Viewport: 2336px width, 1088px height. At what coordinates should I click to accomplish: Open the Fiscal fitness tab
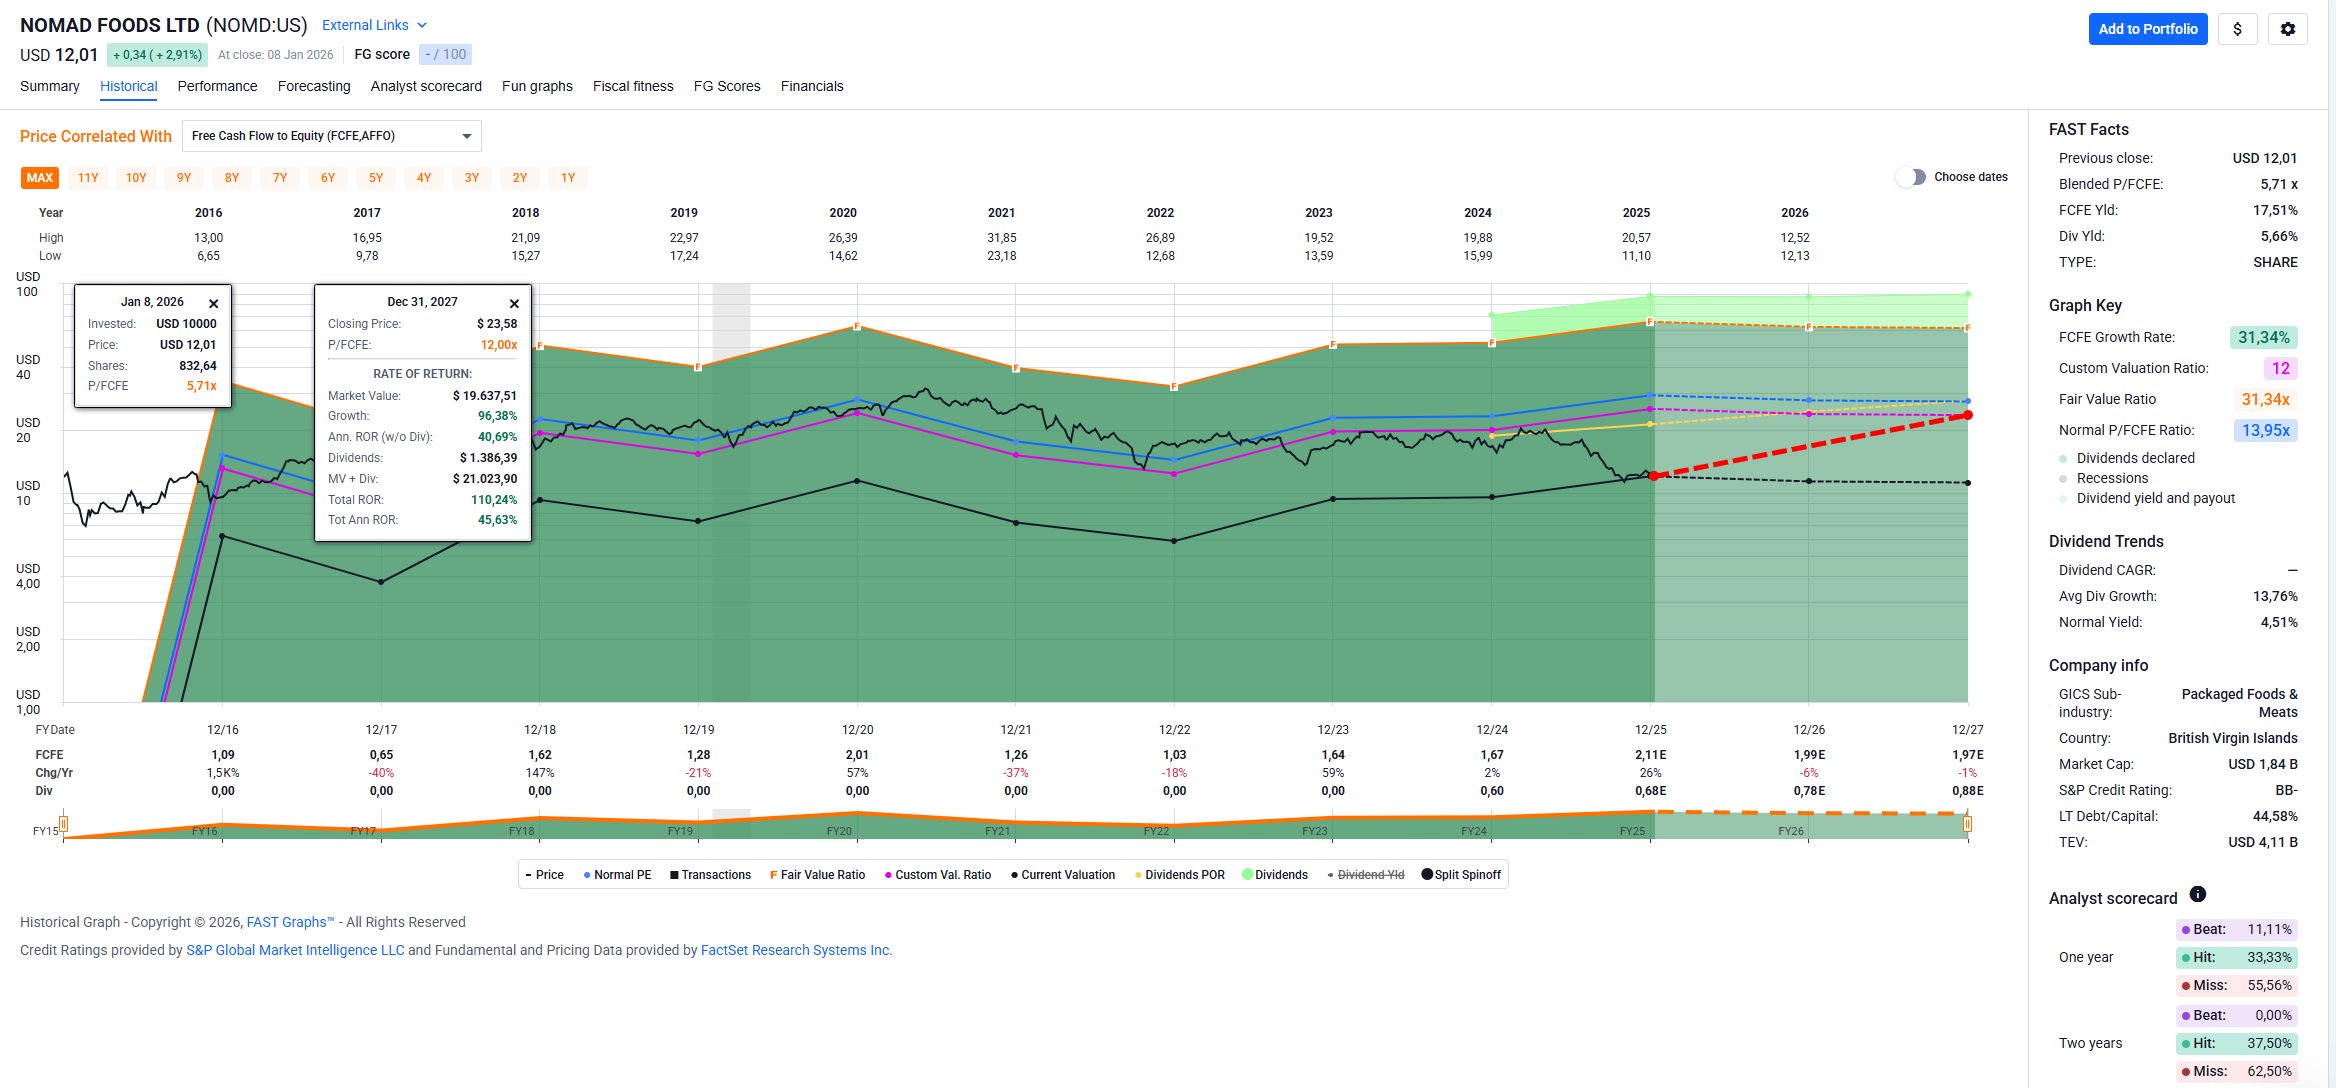pos(632,86)
